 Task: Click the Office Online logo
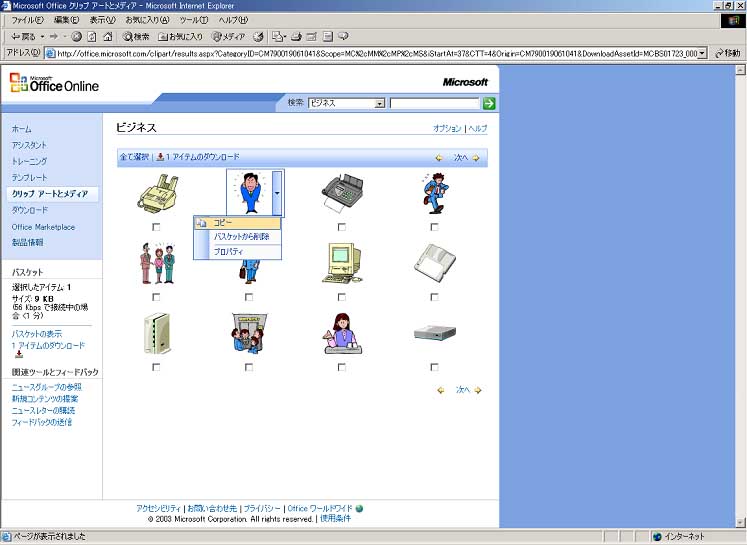click(x=54, y=83)
